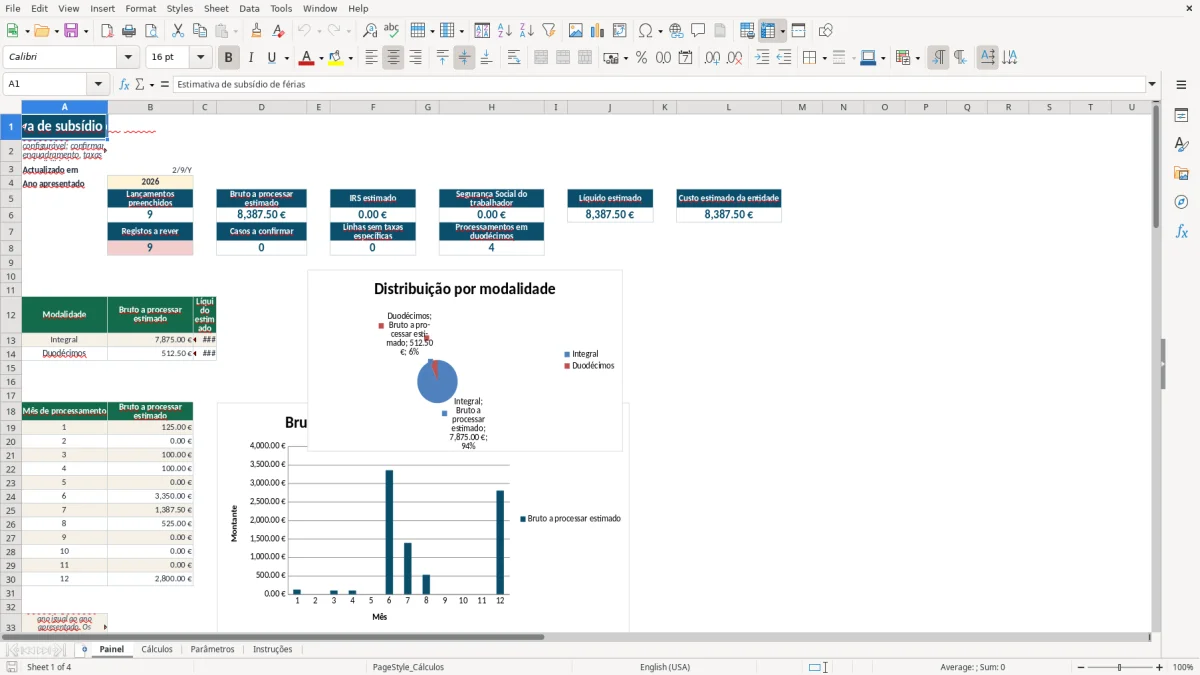This screenshot has width=1200, height=675.
Task: Click the Sort dialog icon
Action: (x=482, y=31)
